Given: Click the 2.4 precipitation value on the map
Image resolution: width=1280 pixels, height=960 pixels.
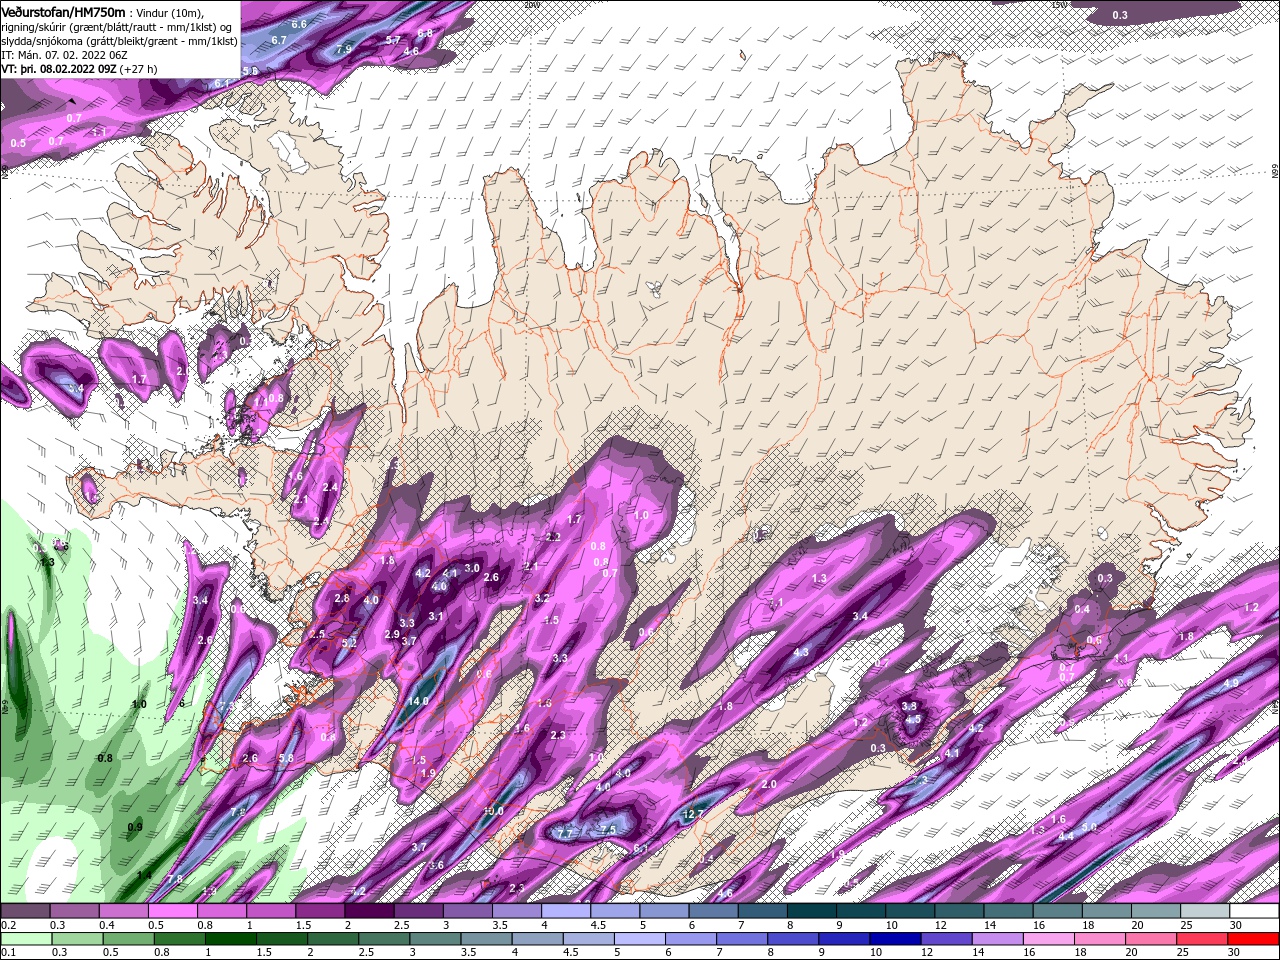Looking at the screenshot, I should [330, 487].
